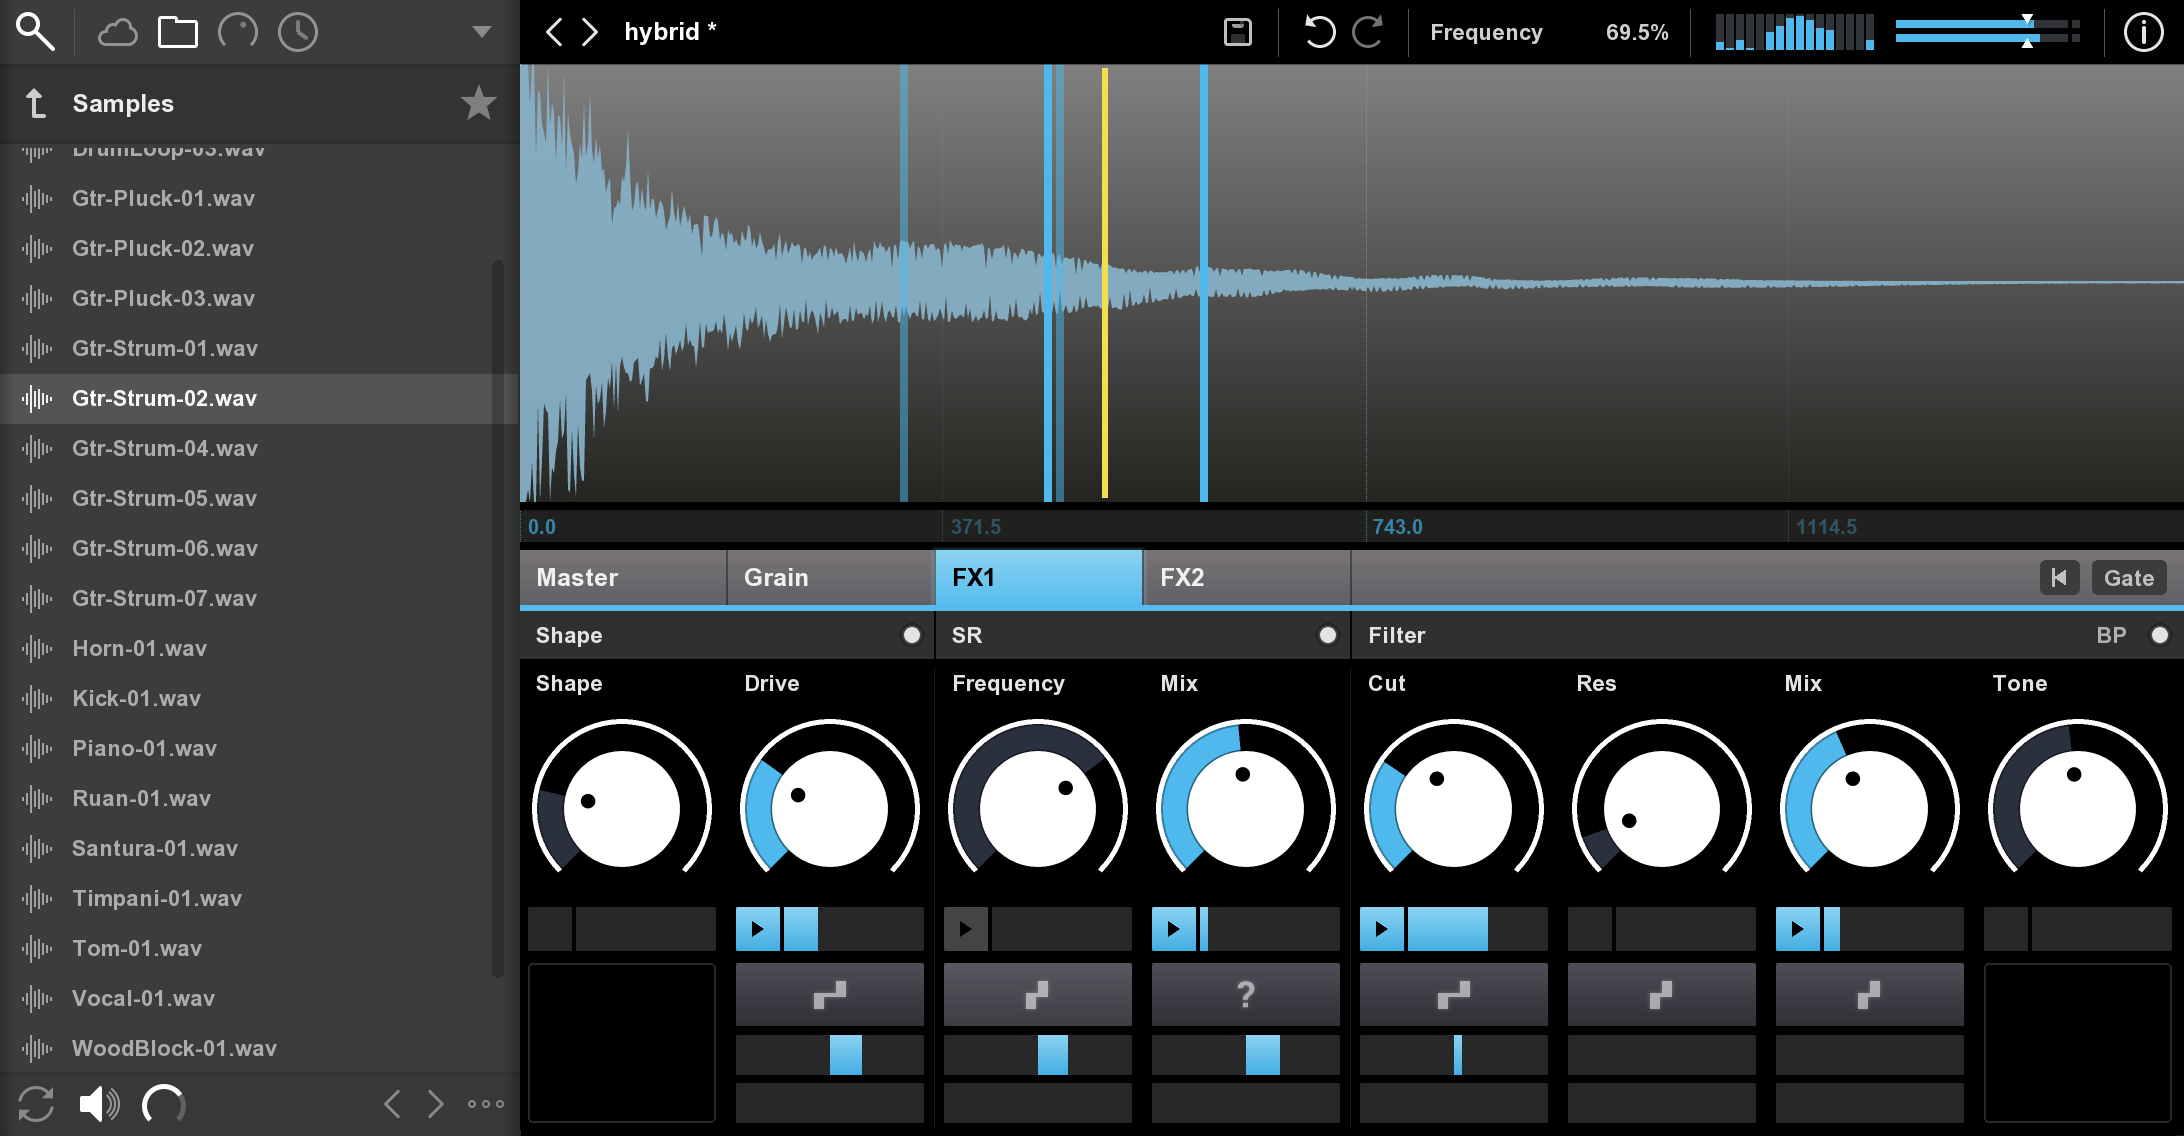Switch to the FX1 tab
Screen dimensions: 2184x1136
[1039, 577]
